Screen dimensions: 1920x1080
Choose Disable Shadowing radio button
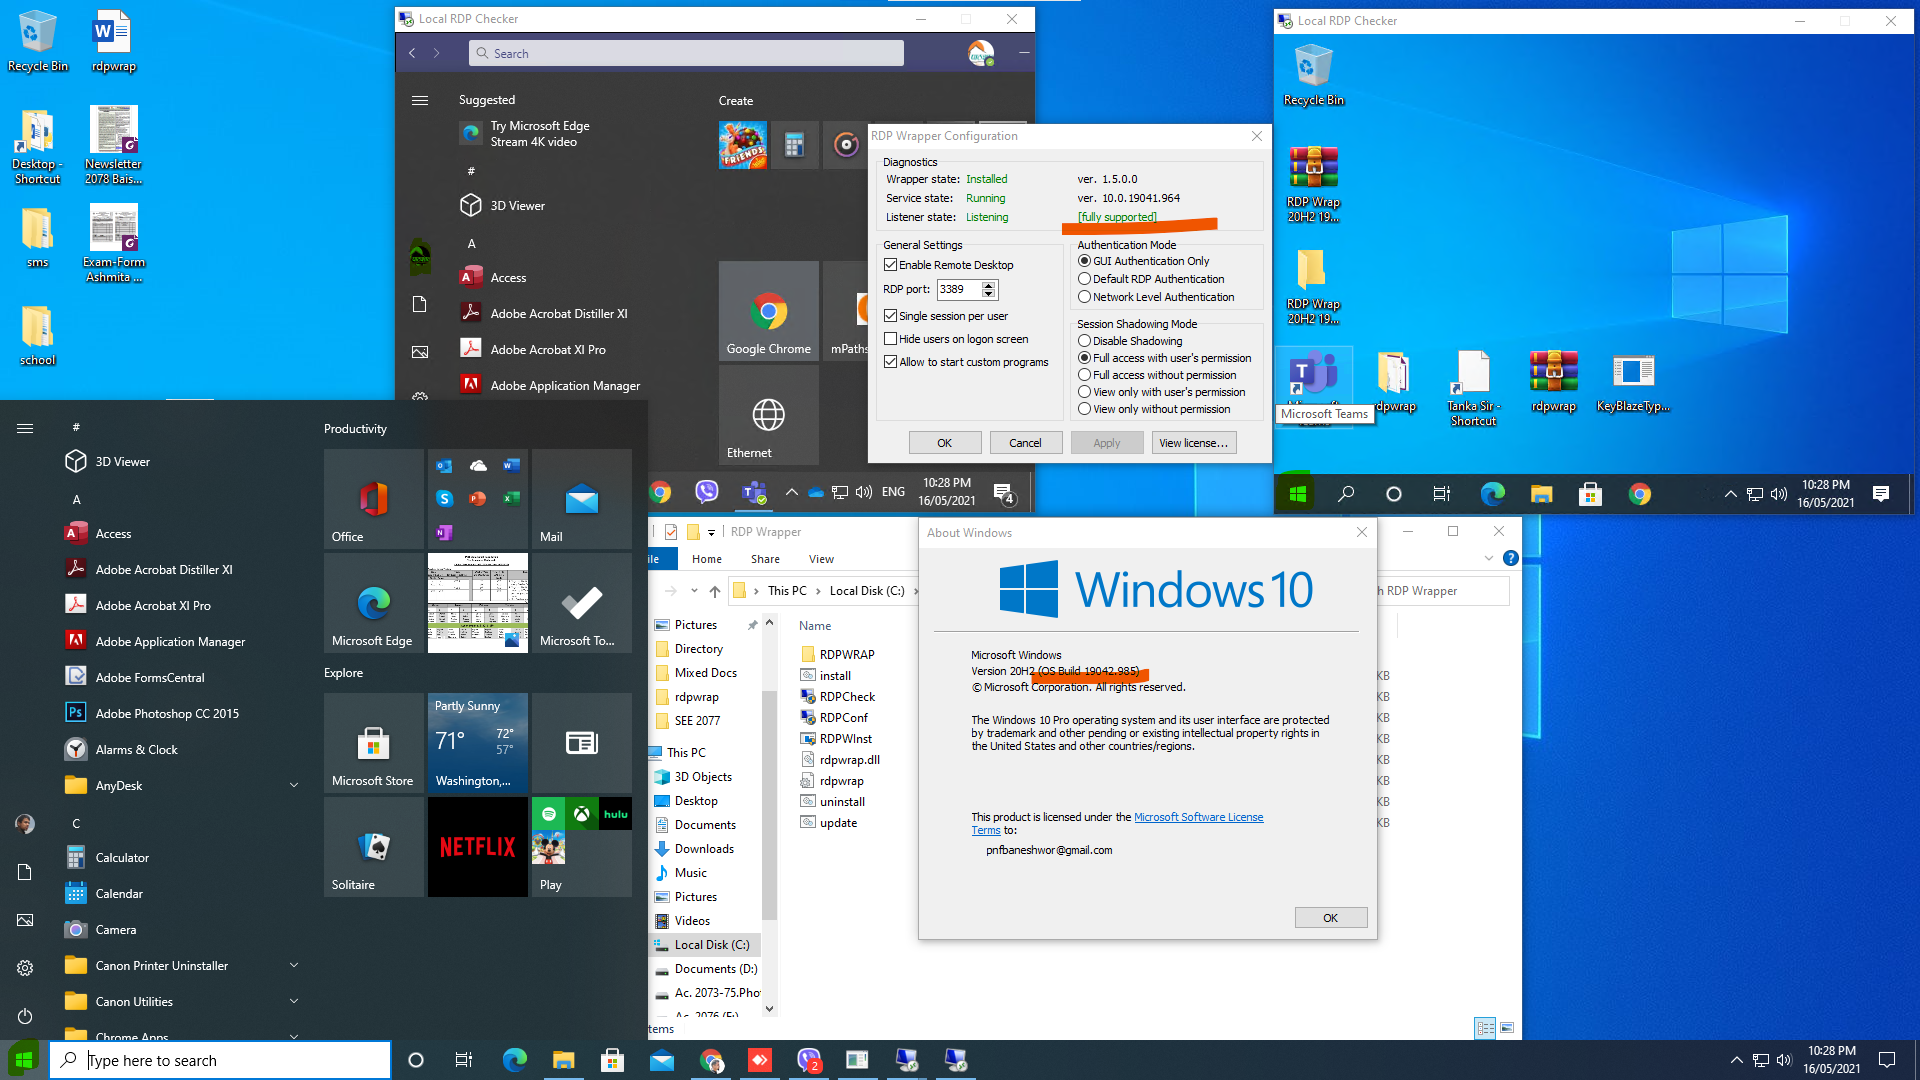click(1084, 341)
